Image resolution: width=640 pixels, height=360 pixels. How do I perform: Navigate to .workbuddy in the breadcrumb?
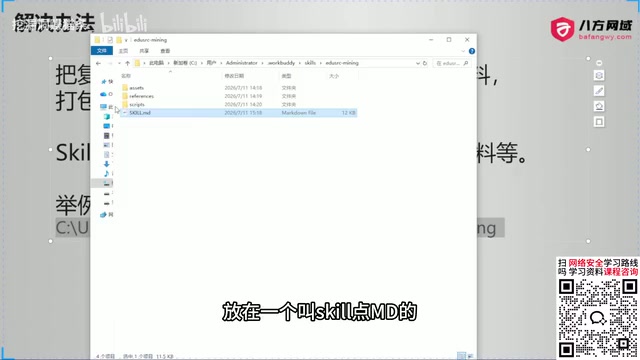tap(281, 63)
